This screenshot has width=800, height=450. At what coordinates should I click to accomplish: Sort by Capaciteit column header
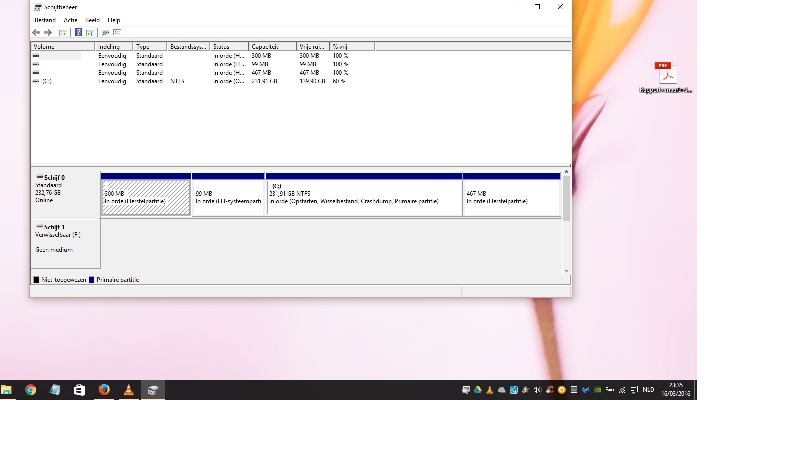pos(272,46)
